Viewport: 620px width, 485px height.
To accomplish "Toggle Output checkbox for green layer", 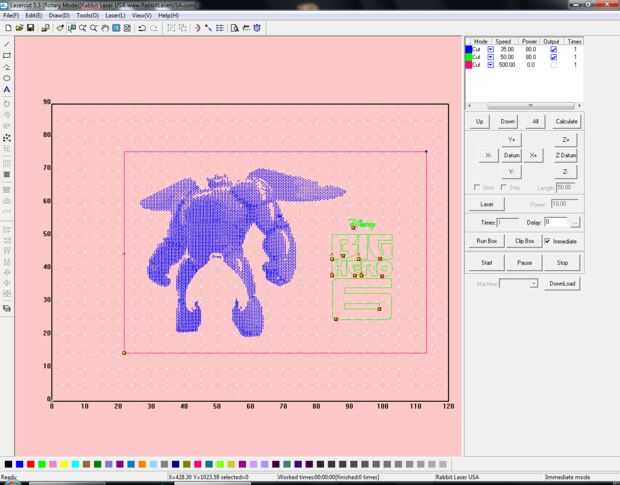I will pyautogui.click(x=554, y=57).
